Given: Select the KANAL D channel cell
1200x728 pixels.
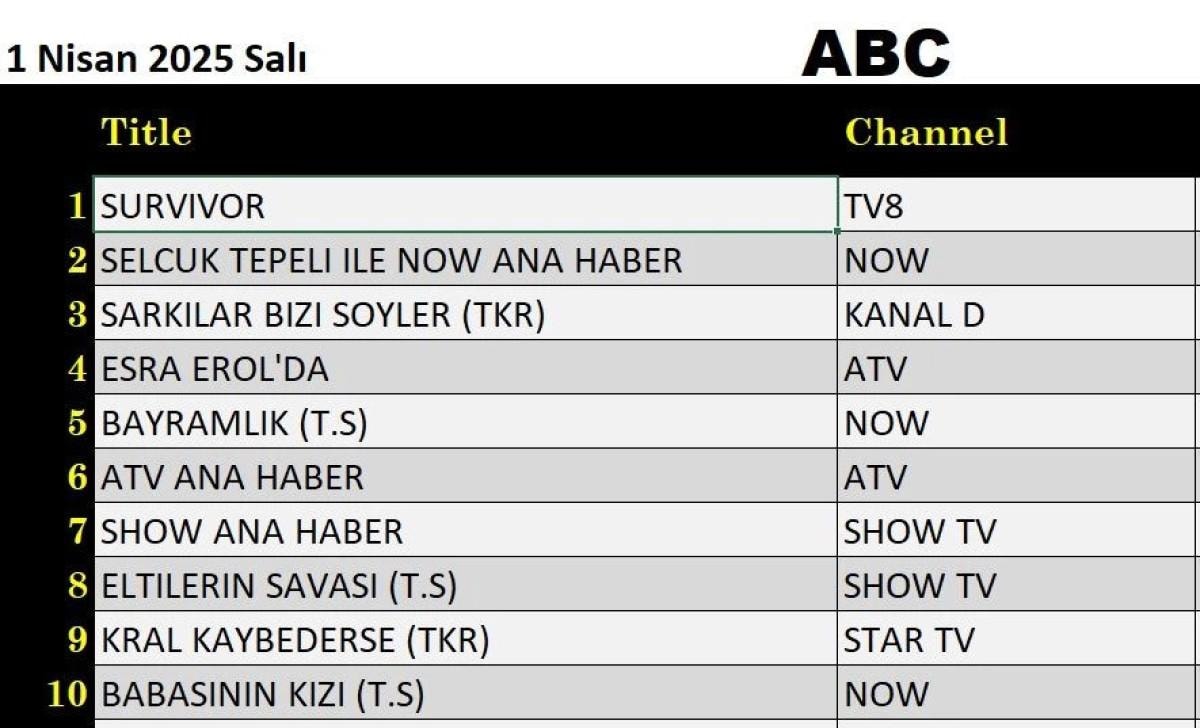Looking at the screenshot, I should 1018,314.
